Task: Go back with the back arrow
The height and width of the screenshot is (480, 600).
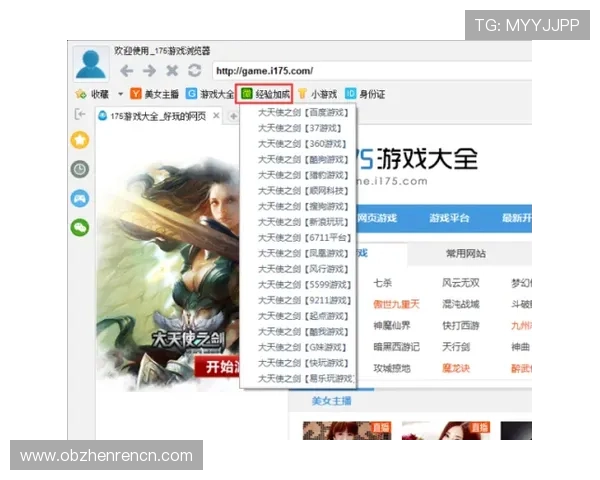Action: click(127, 71)
